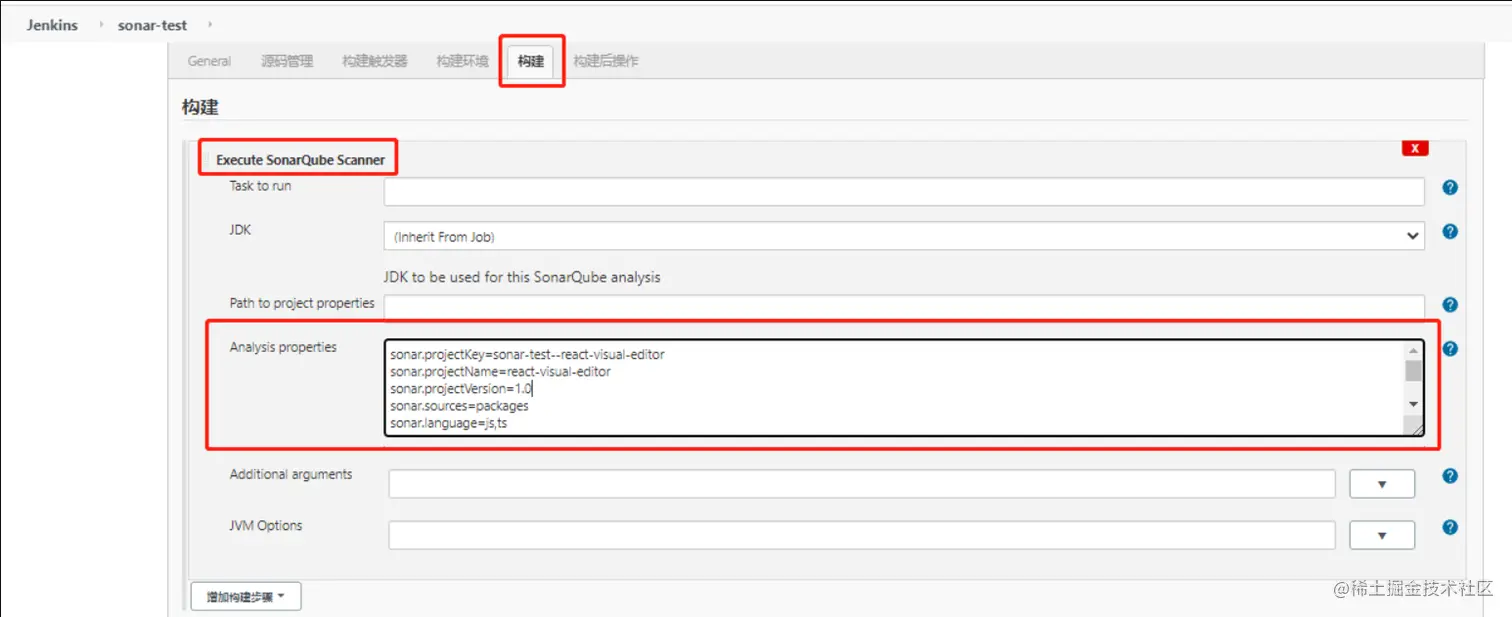Viewport: 1512px width, 617px height.
Task: Open the JDK (Inherit From Job) dropdown
Action: (x=904, y=236)
